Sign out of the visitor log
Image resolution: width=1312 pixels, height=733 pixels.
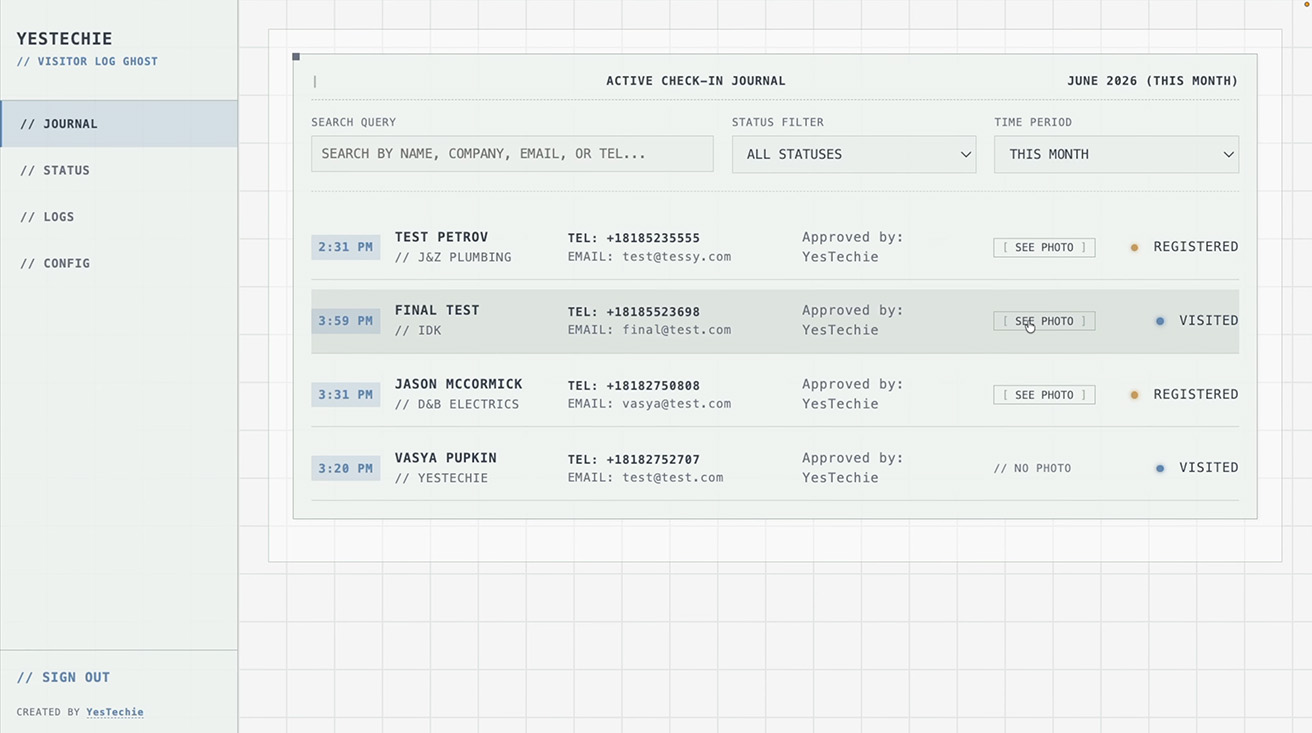point(63,677)
